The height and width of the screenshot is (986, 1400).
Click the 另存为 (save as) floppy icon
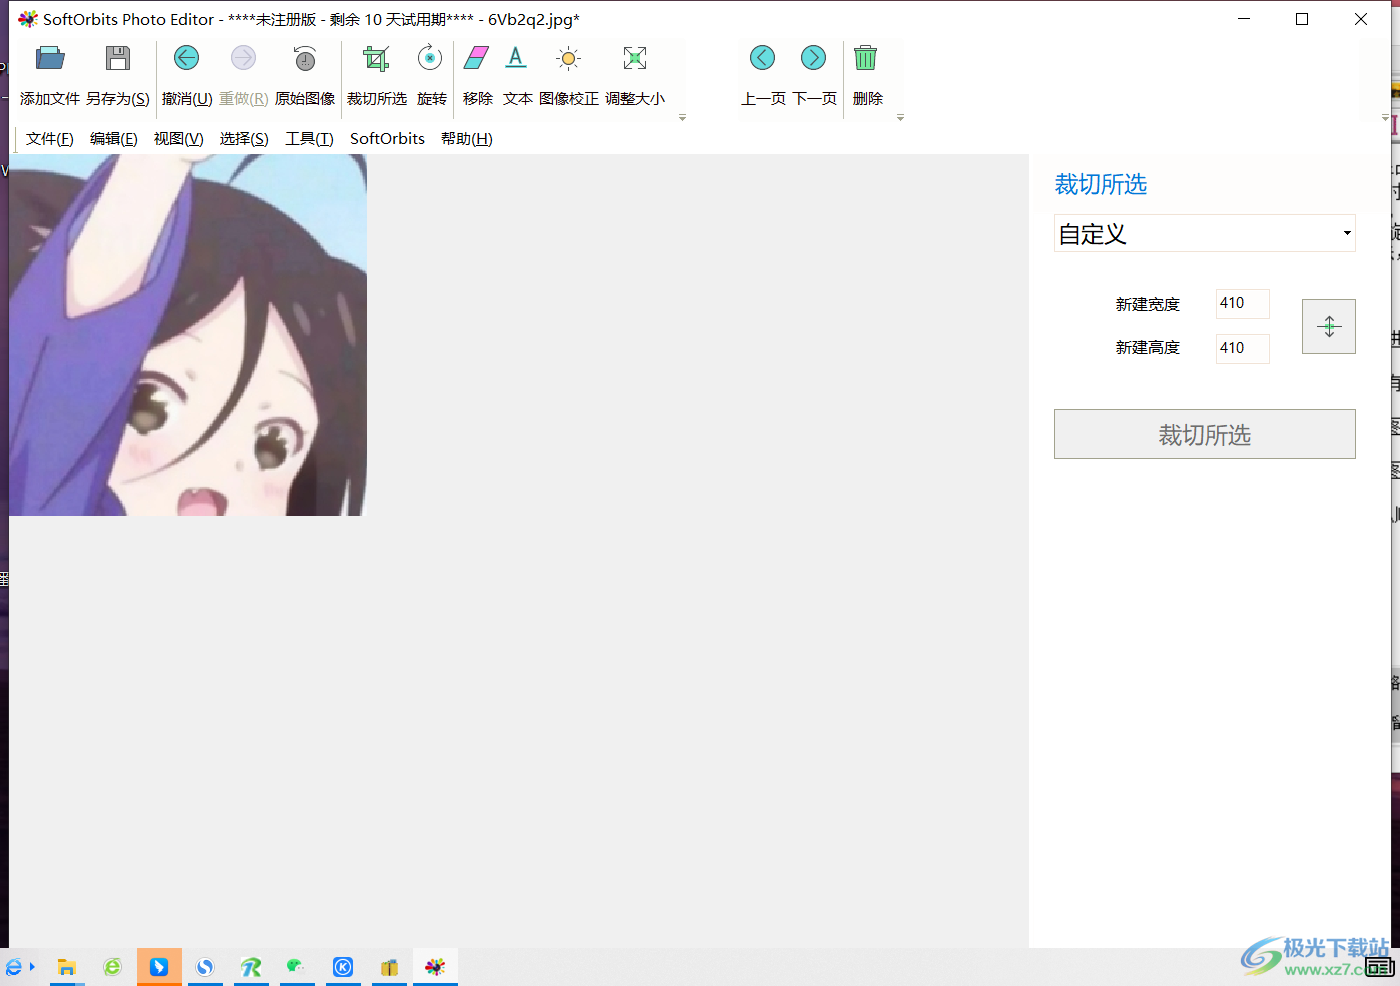(118, 58)
